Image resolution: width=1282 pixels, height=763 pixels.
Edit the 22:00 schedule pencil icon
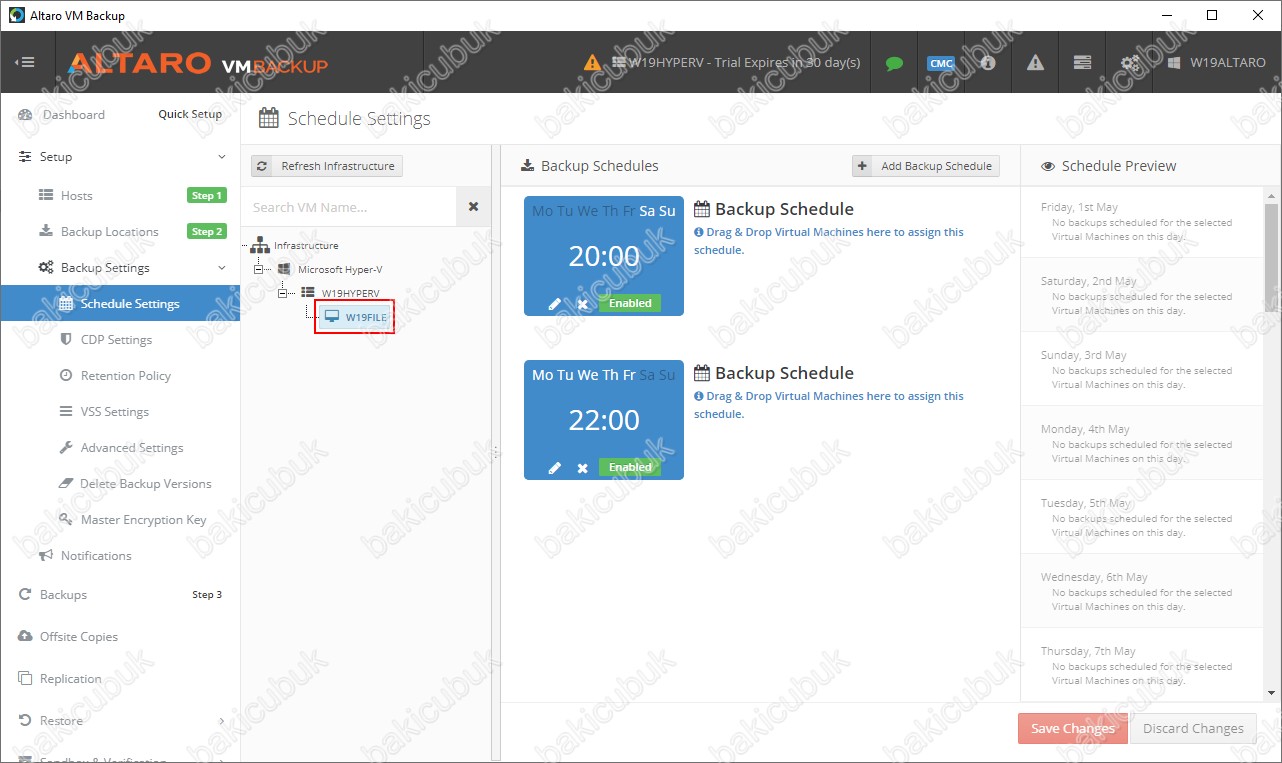pyautogui.click(x=555, y=468)
